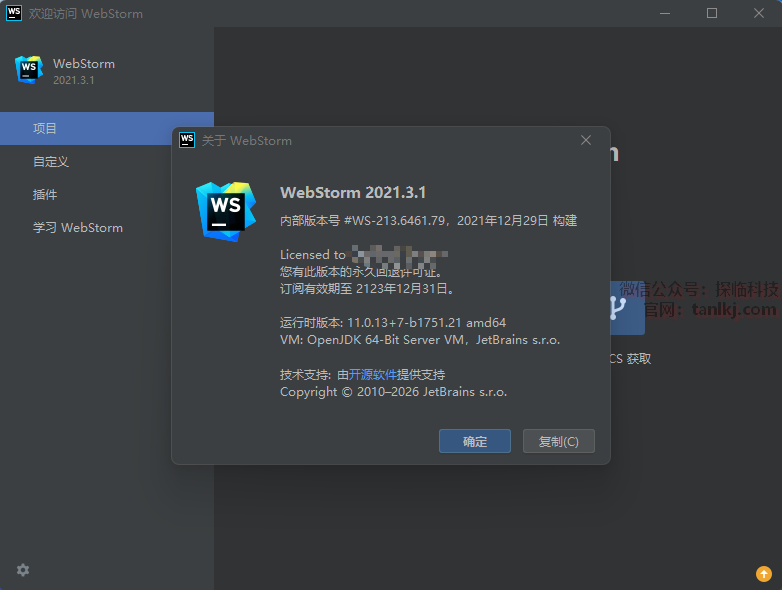Screen dimensions: 782x590
Task: Minimize the welcome WebStorm window
Action: tap(665, 13)
